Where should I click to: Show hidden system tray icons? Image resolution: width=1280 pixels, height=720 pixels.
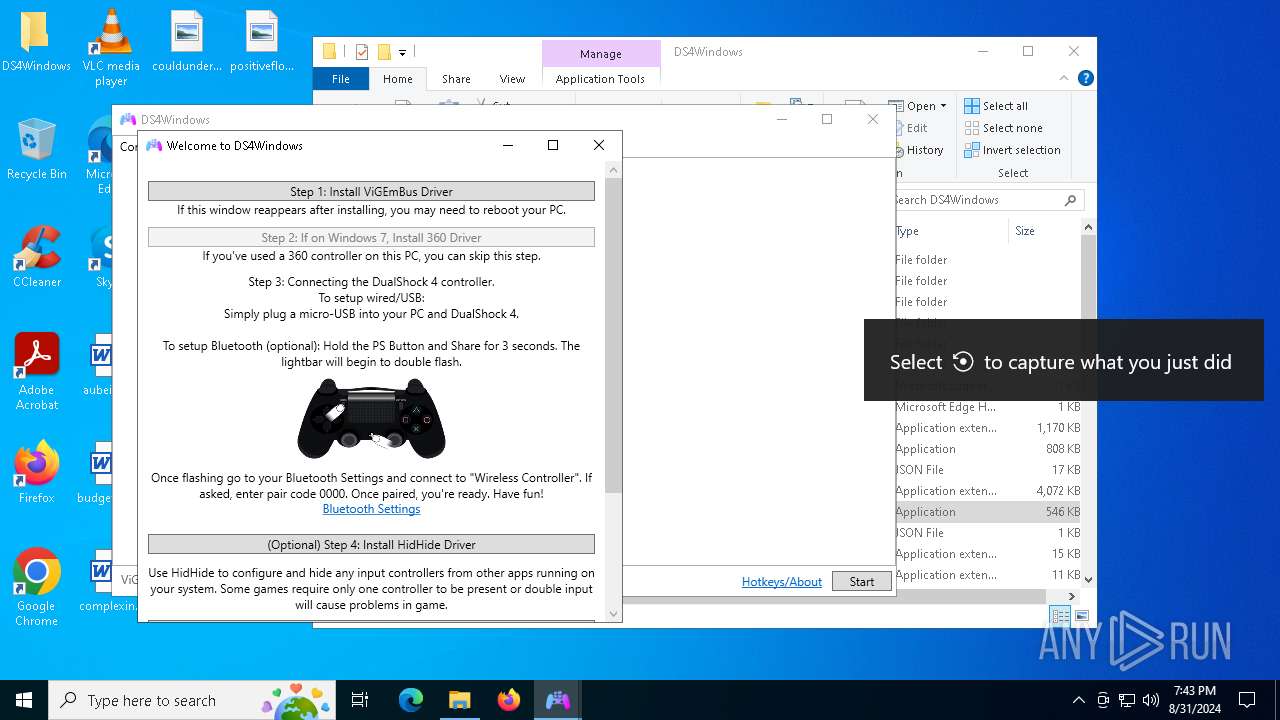tap(1078, 700)
